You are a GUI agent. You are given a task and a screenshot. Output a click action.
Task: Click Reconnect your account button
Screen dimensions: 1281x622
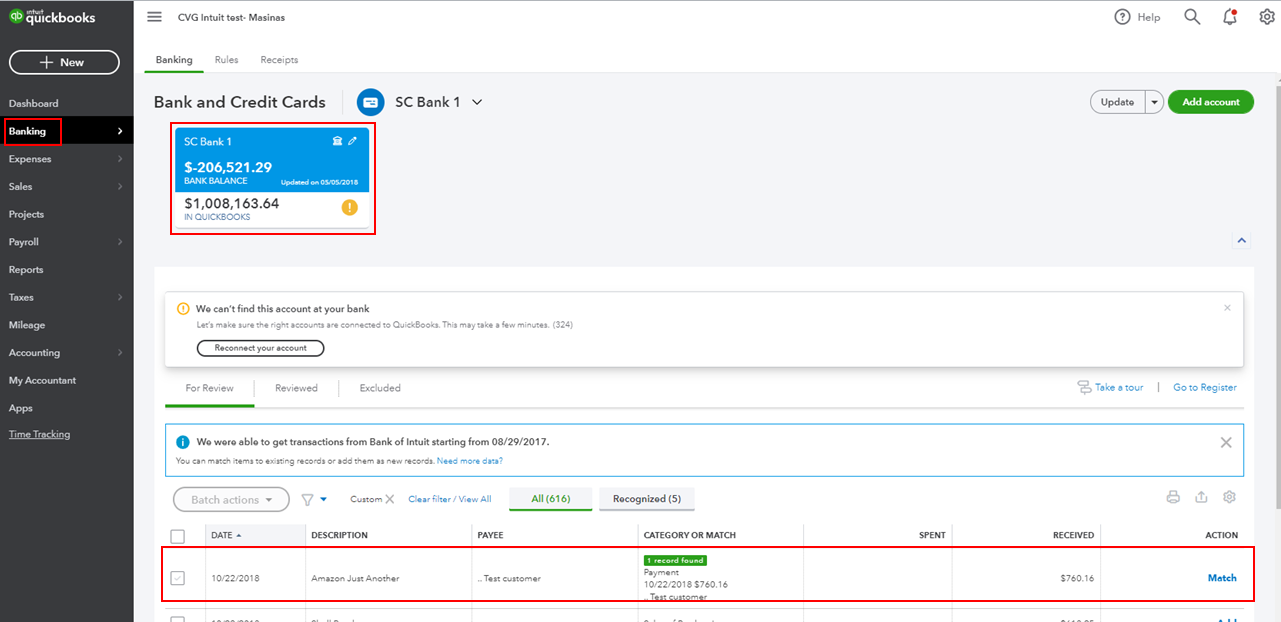260,348
